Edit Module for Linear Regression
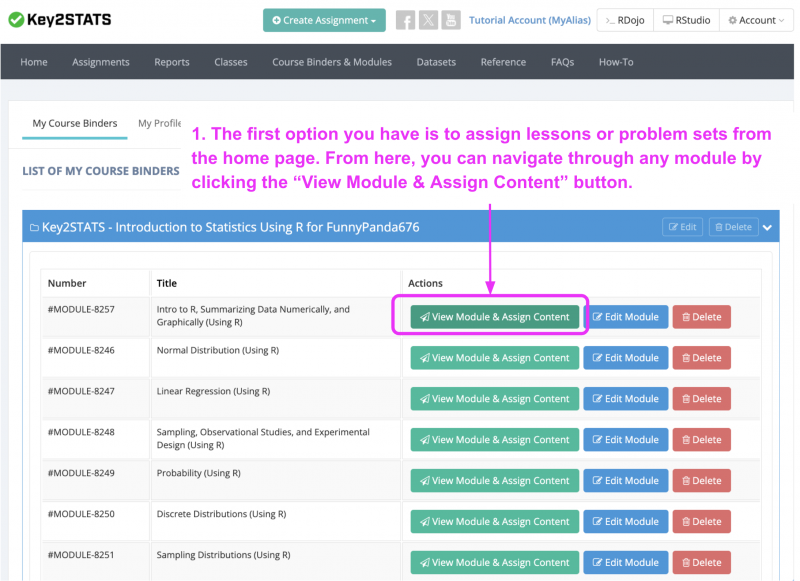This screenshot has width=800, height=581. tap(626, 399)
